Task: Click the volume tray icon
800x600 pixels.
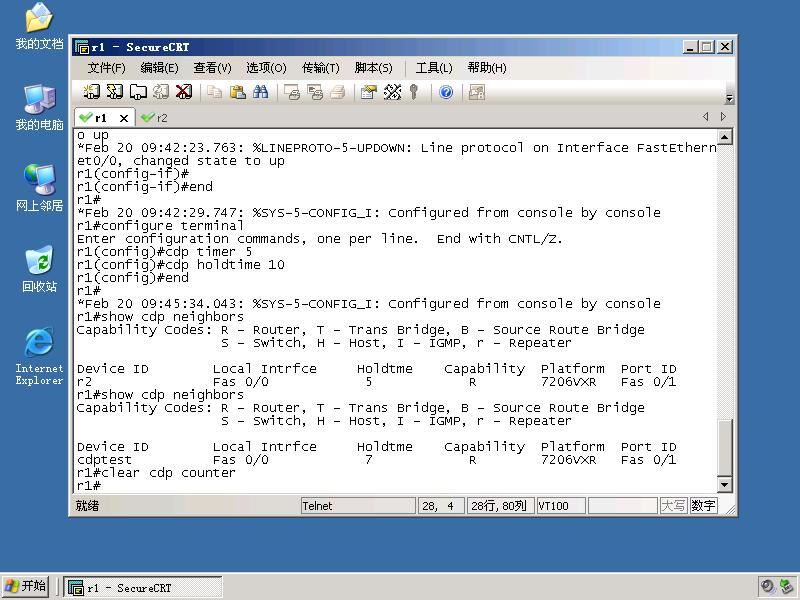Action: (x=767, y=587)
